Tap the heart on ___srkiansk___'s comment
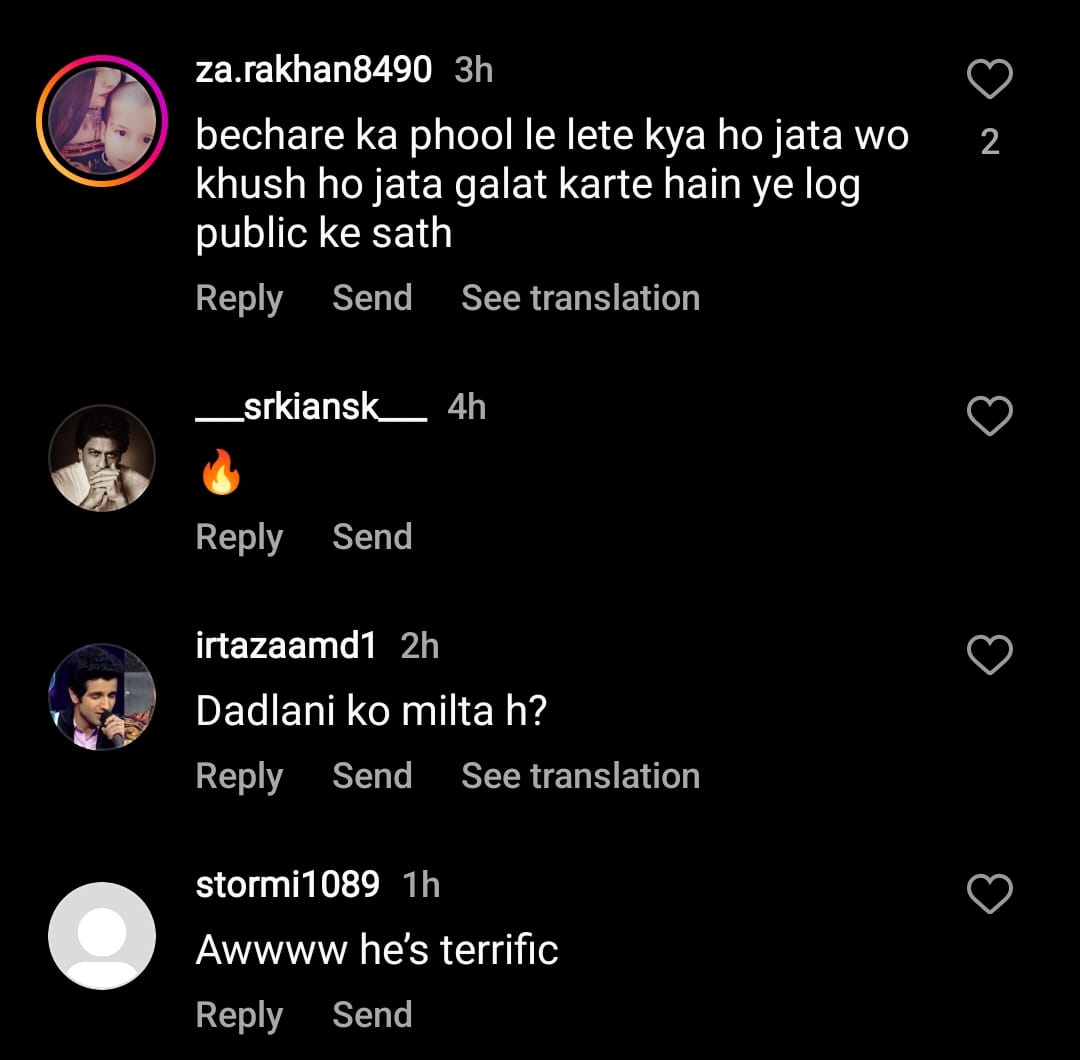 tap(990, 416)
